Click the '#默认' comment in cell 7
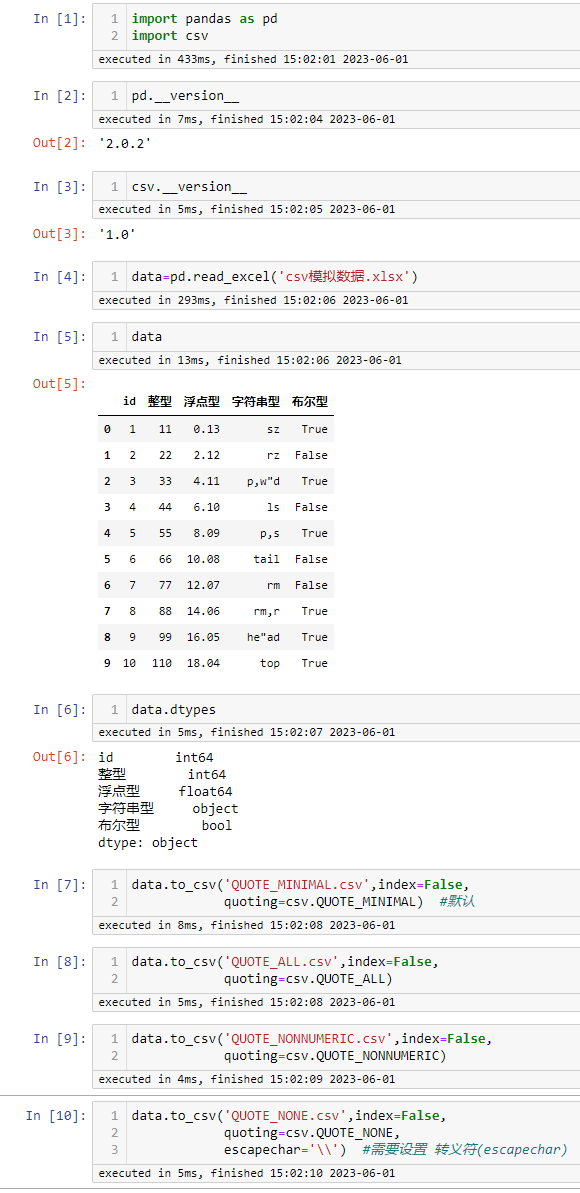This screenshot has height=1193, width=580. (457, 902)
